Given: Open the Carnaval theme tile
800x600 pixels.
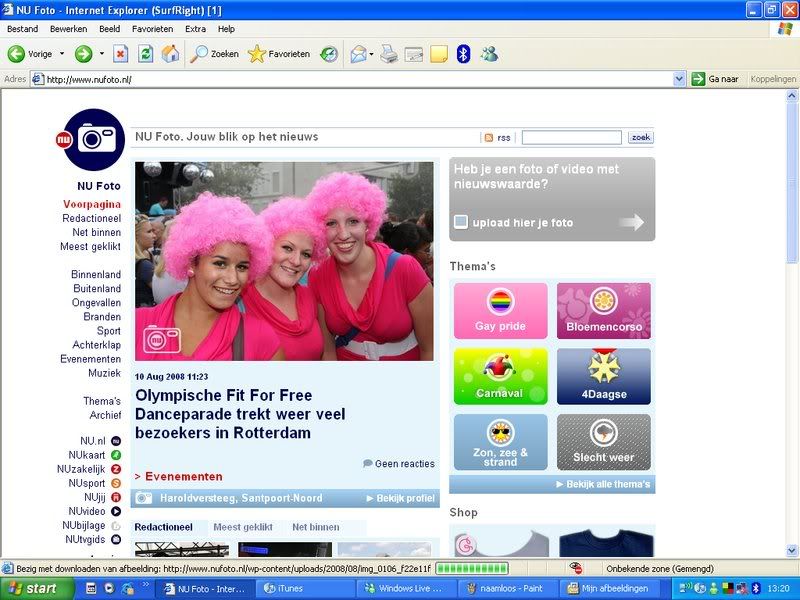Looking at the screenshot, I should 500,376.
